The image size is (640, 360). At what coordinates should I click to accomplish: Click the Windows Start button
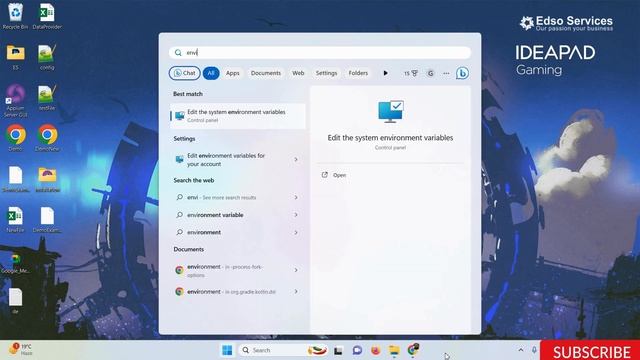point(227,350)
